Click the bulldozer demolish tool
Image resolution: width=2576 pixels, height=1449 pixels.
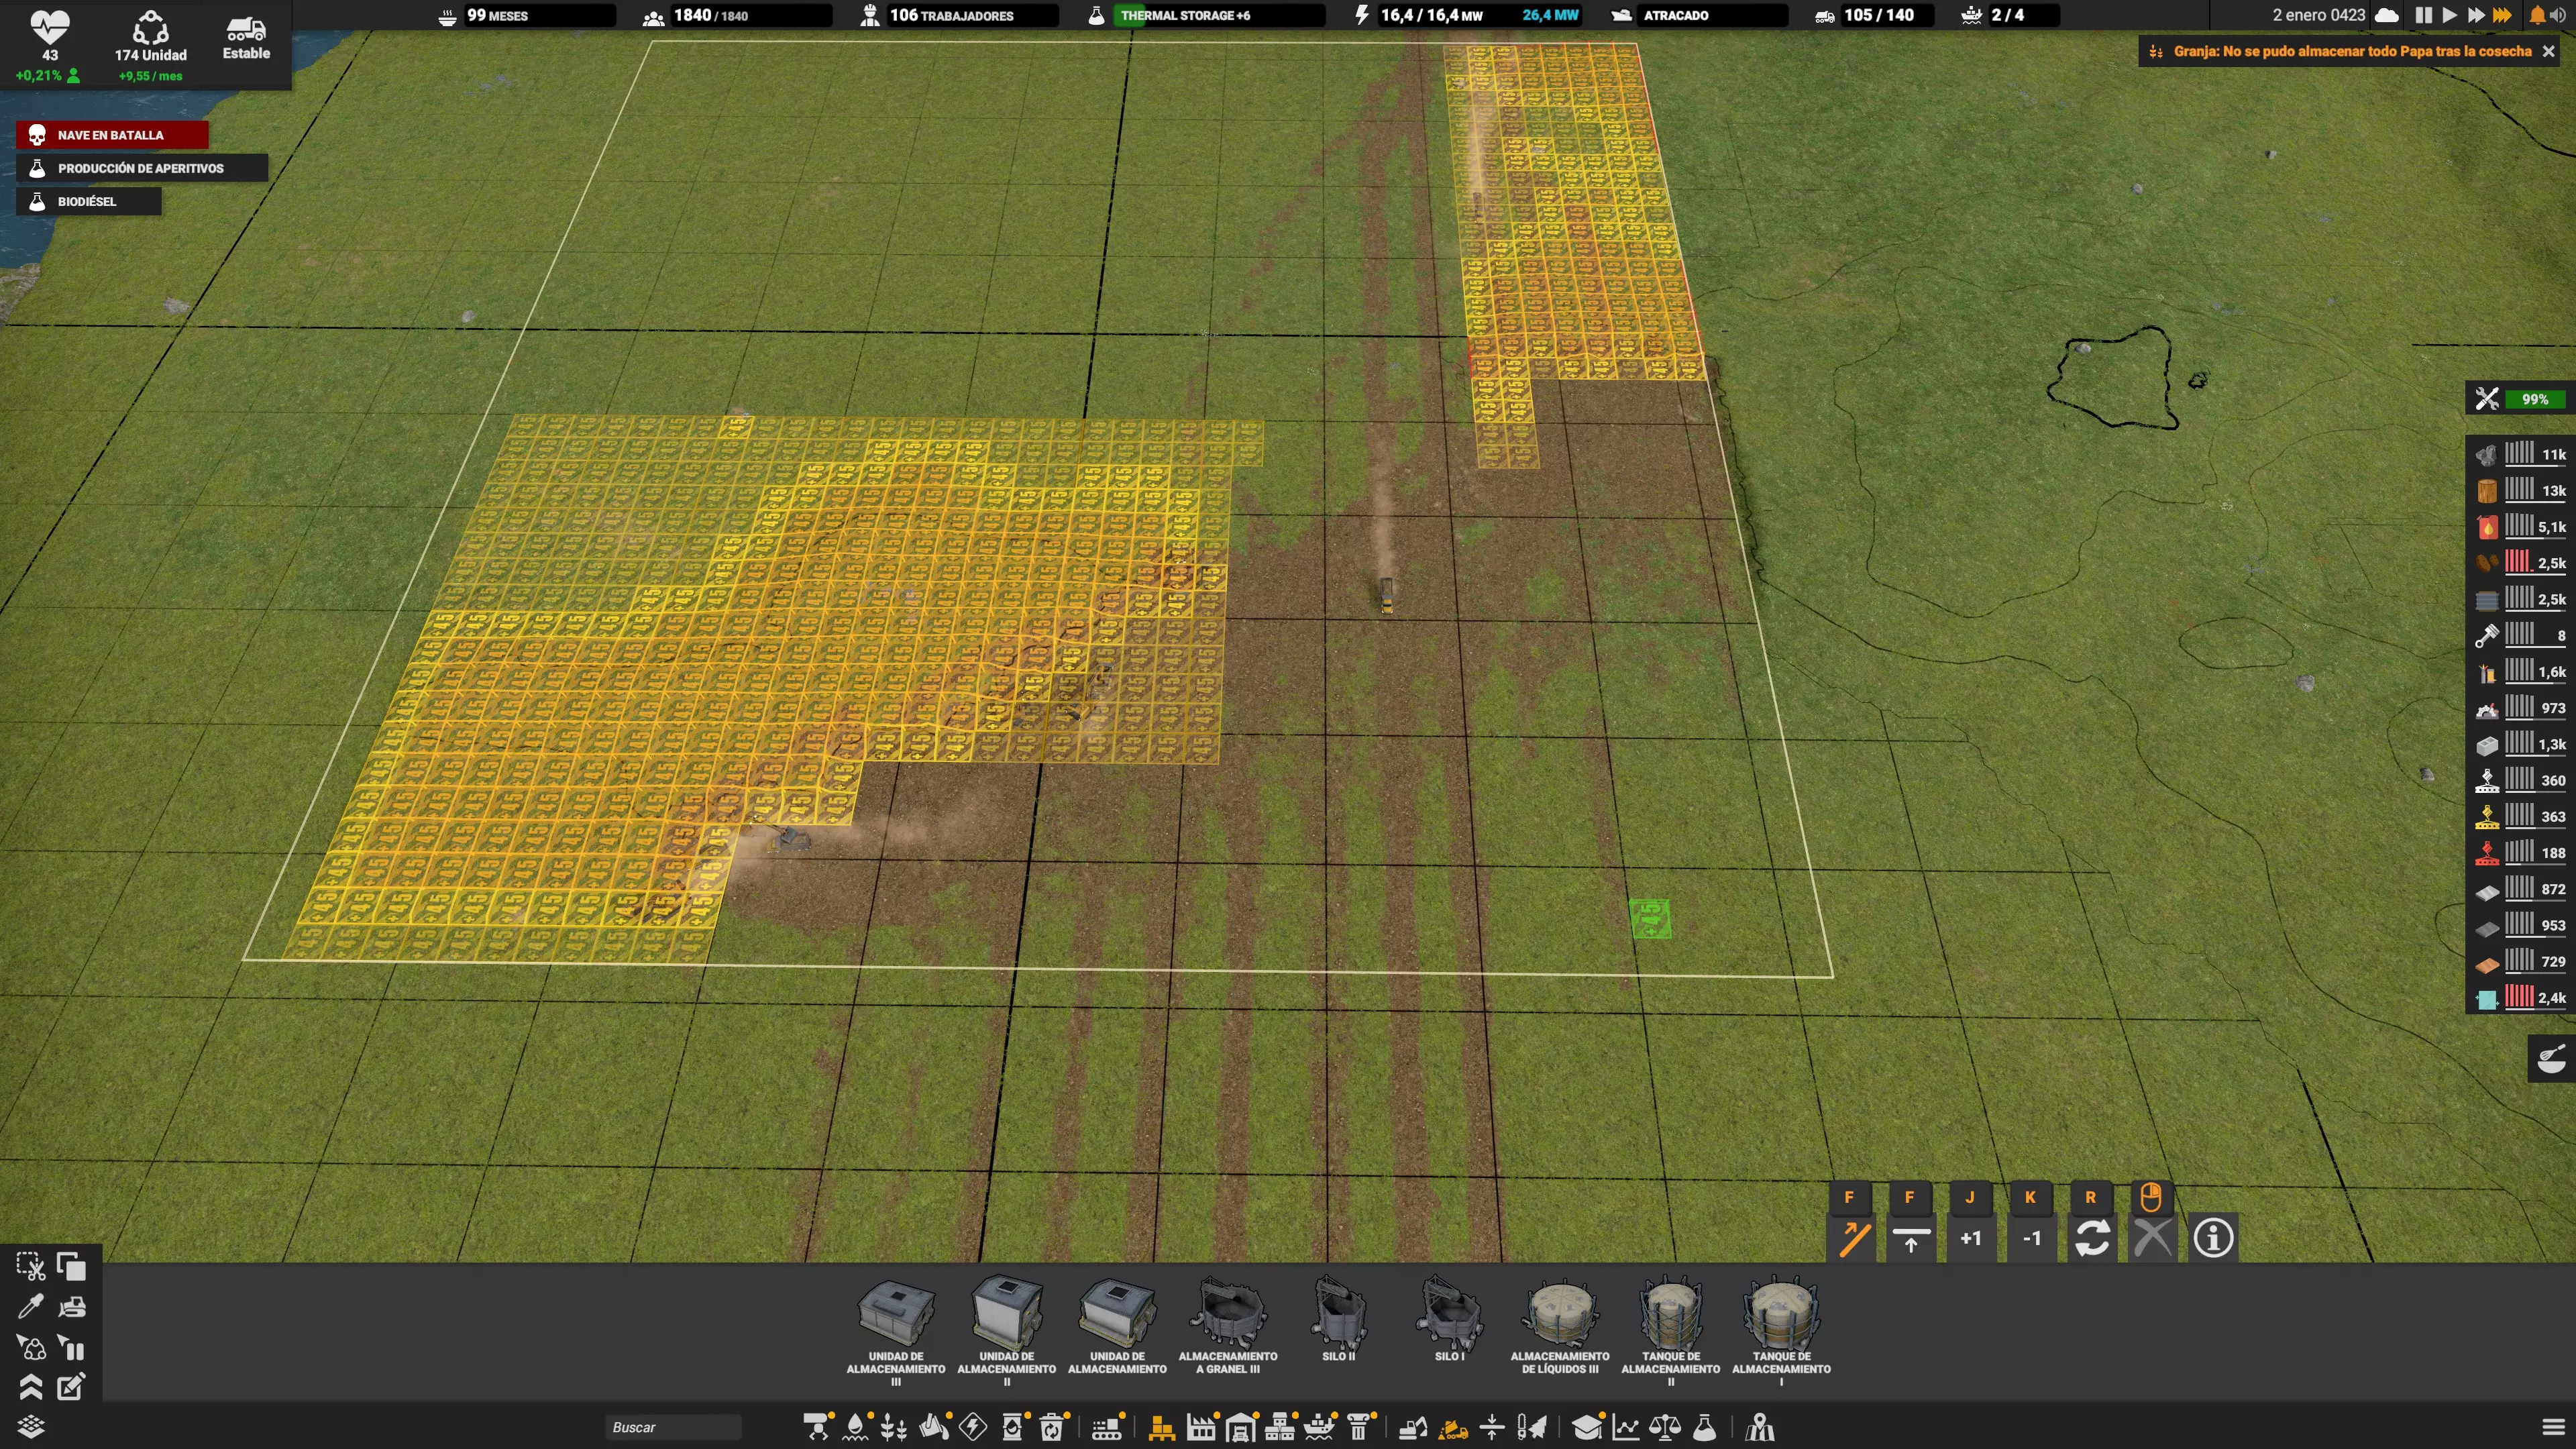click(72, 1307)
